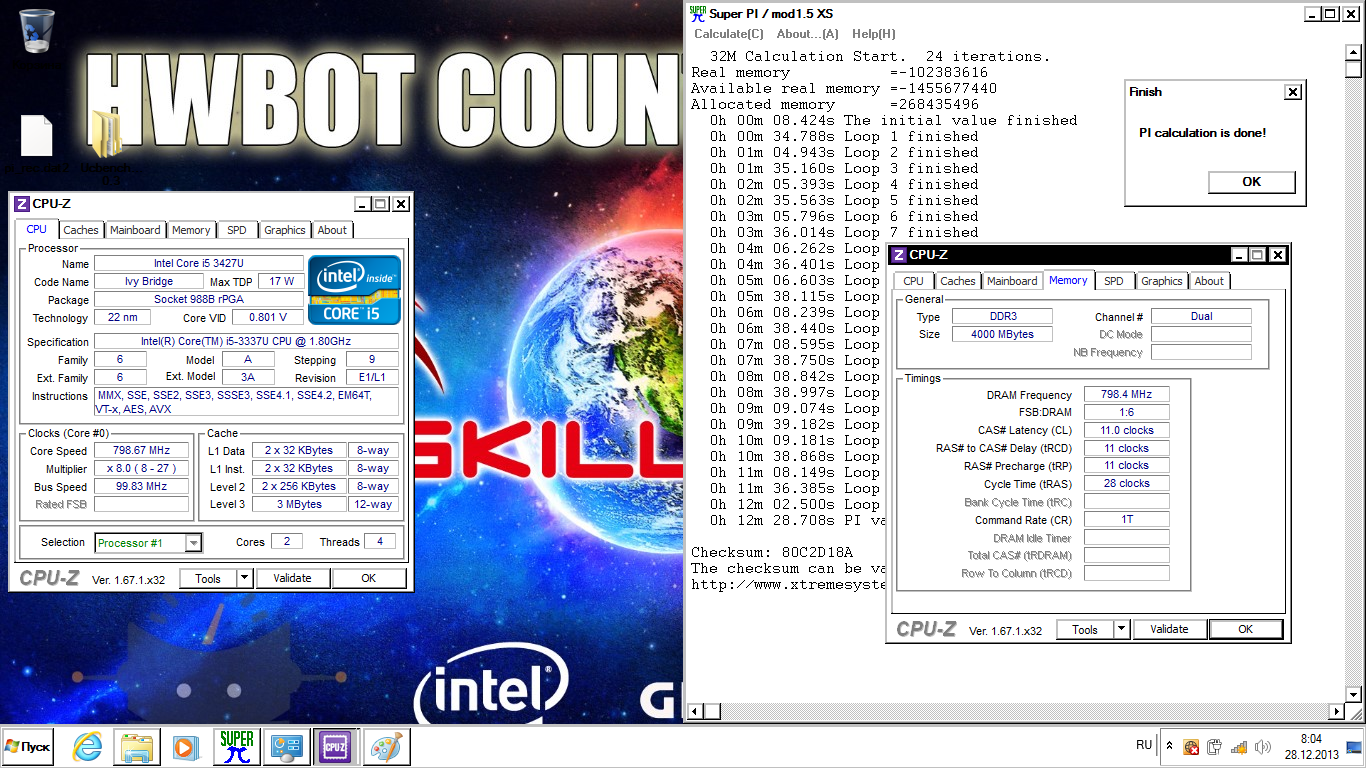
Task: Click Tools button in left CPU-Z
Action: coord(208,578)
